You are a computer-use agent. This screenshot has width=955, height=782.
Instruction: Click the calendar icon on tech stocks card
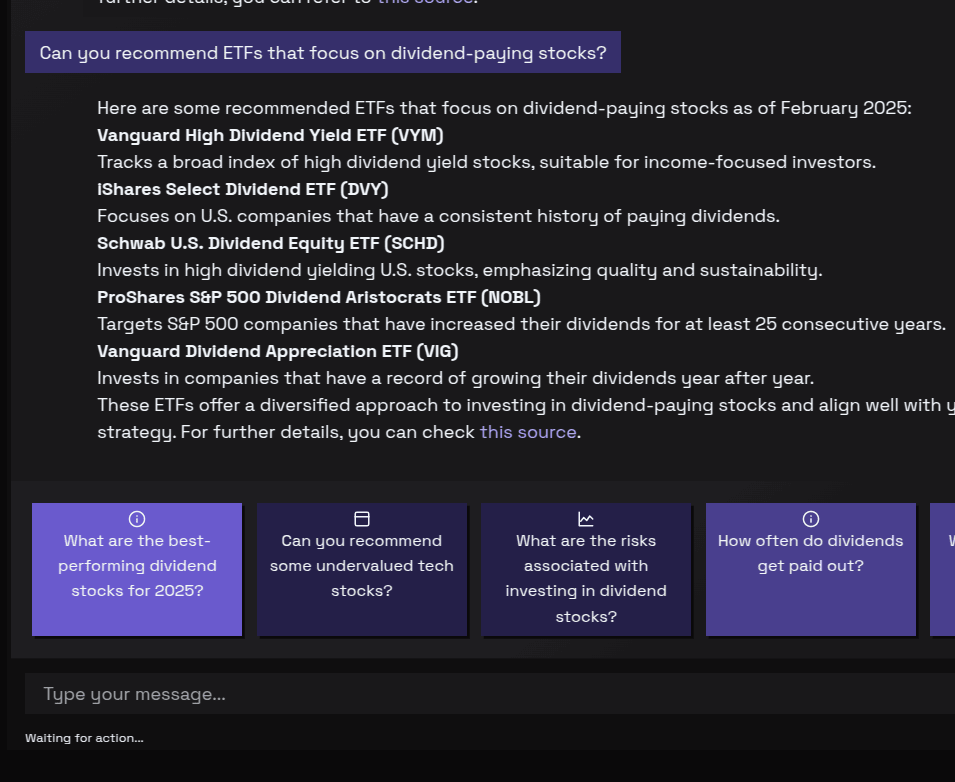[x=361, y=518]
